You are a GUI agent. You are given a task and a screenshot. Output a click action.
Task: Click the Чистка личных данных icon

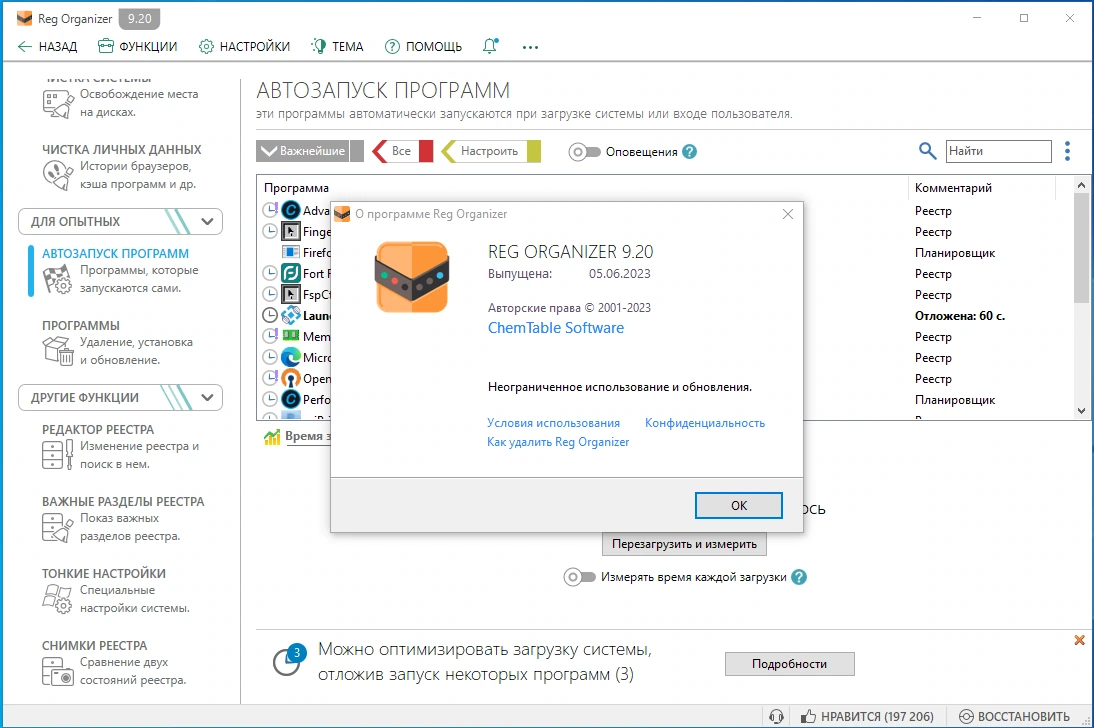(57, 175)
